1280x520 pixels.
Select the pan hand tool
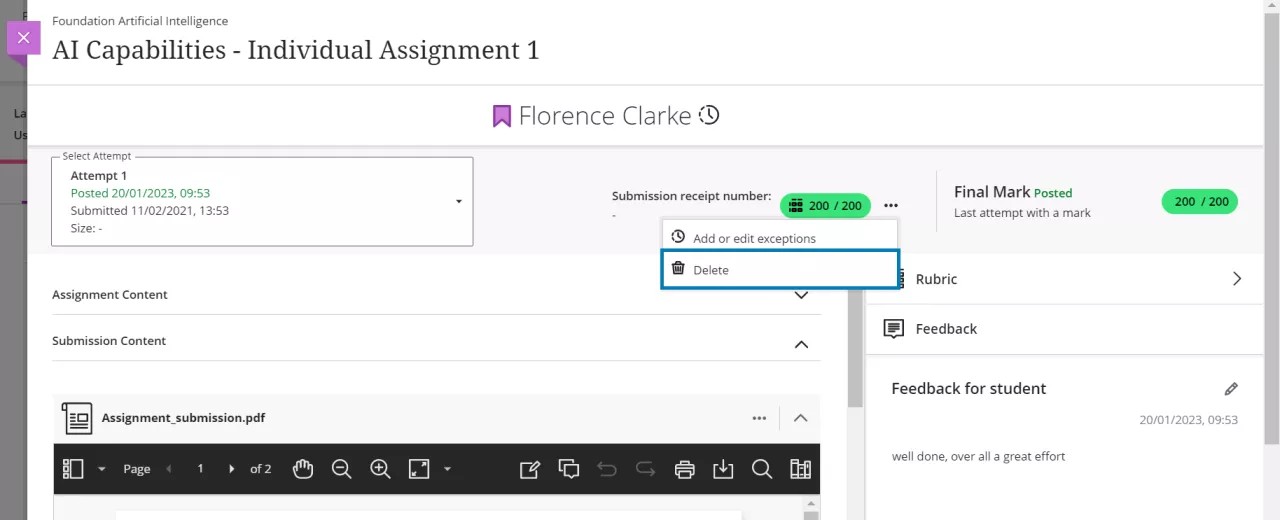pyautogui.click(x=303, y=469)
